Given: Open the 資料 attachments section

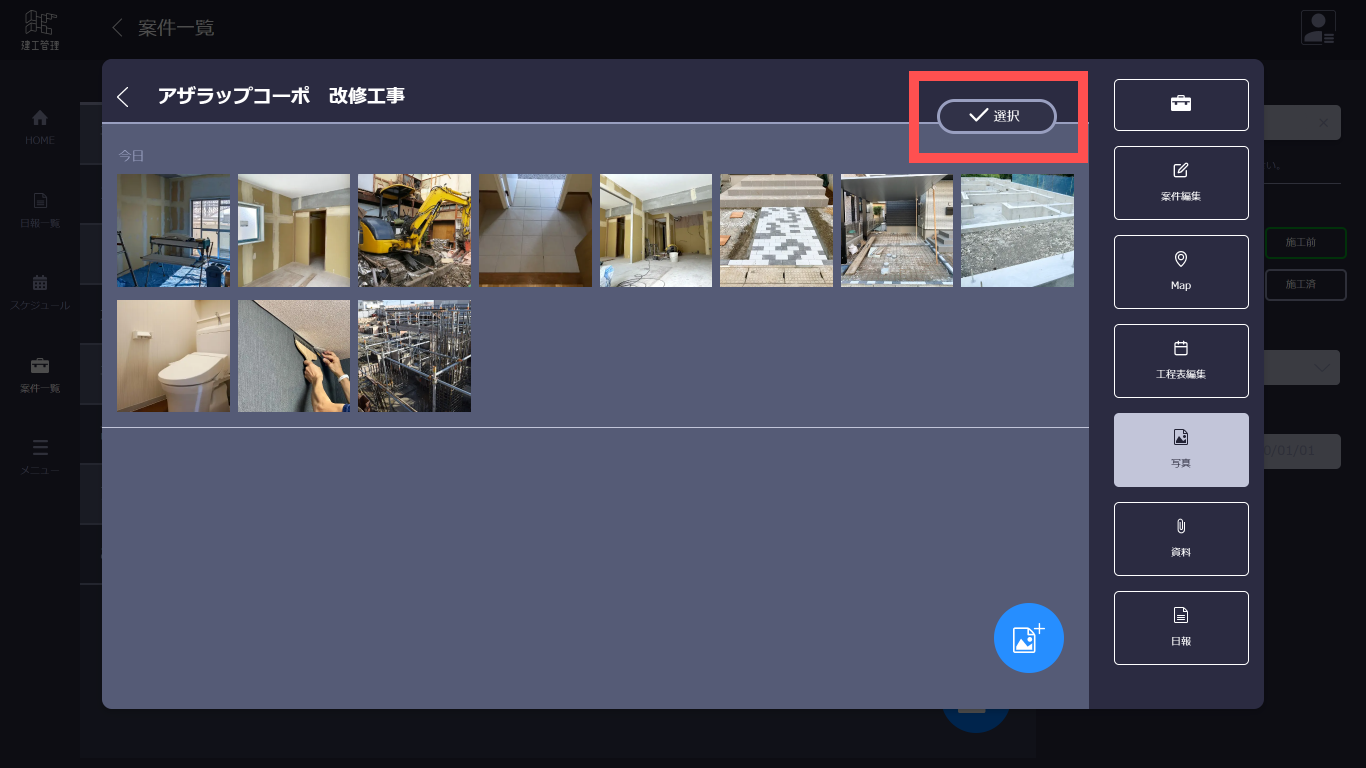Looking at the screenshot, I should coord(1181,539).
